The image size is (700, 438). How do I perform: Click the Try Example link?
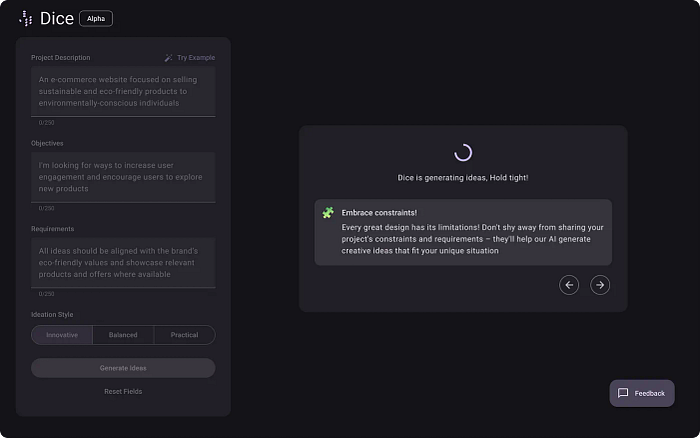(x=190, y=58)
